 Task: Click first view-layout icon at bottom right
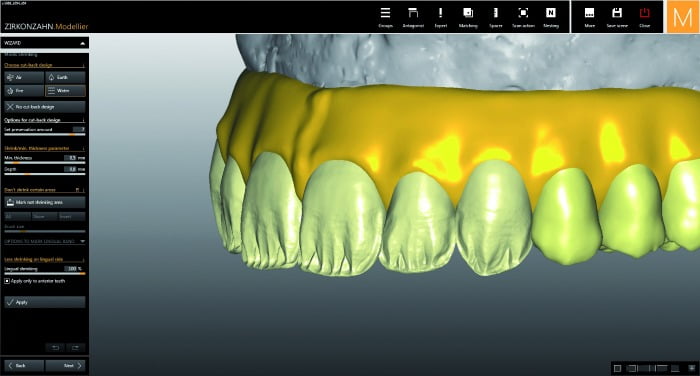(618, 368)
